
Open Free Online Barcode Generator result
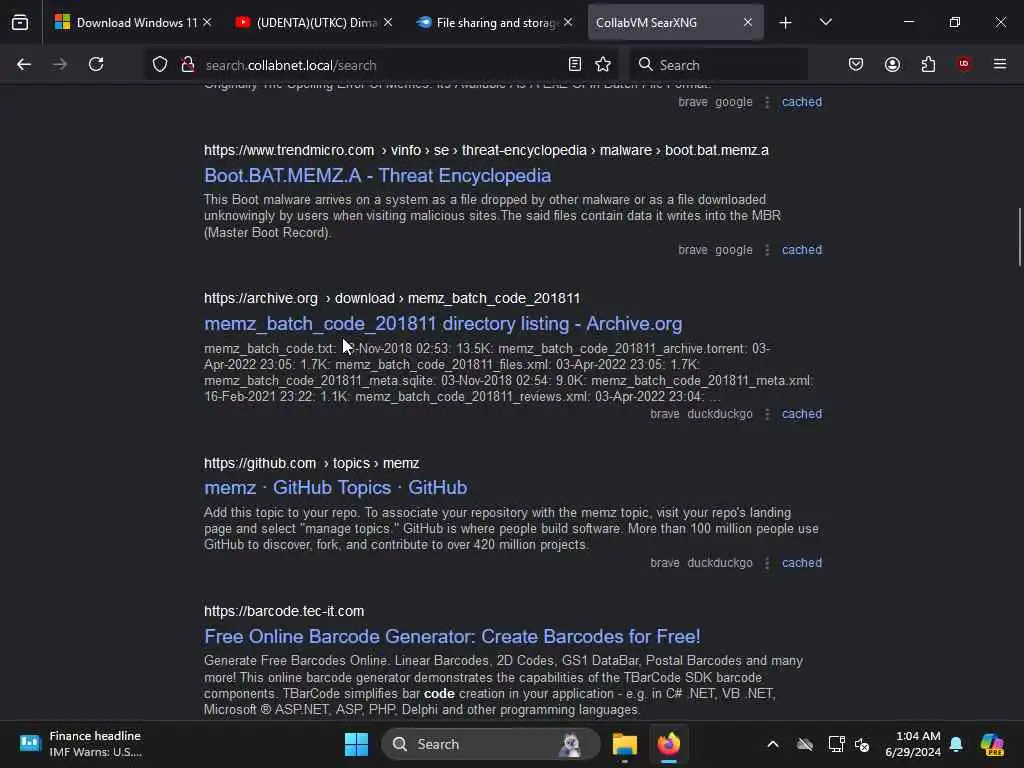point(452,636)
